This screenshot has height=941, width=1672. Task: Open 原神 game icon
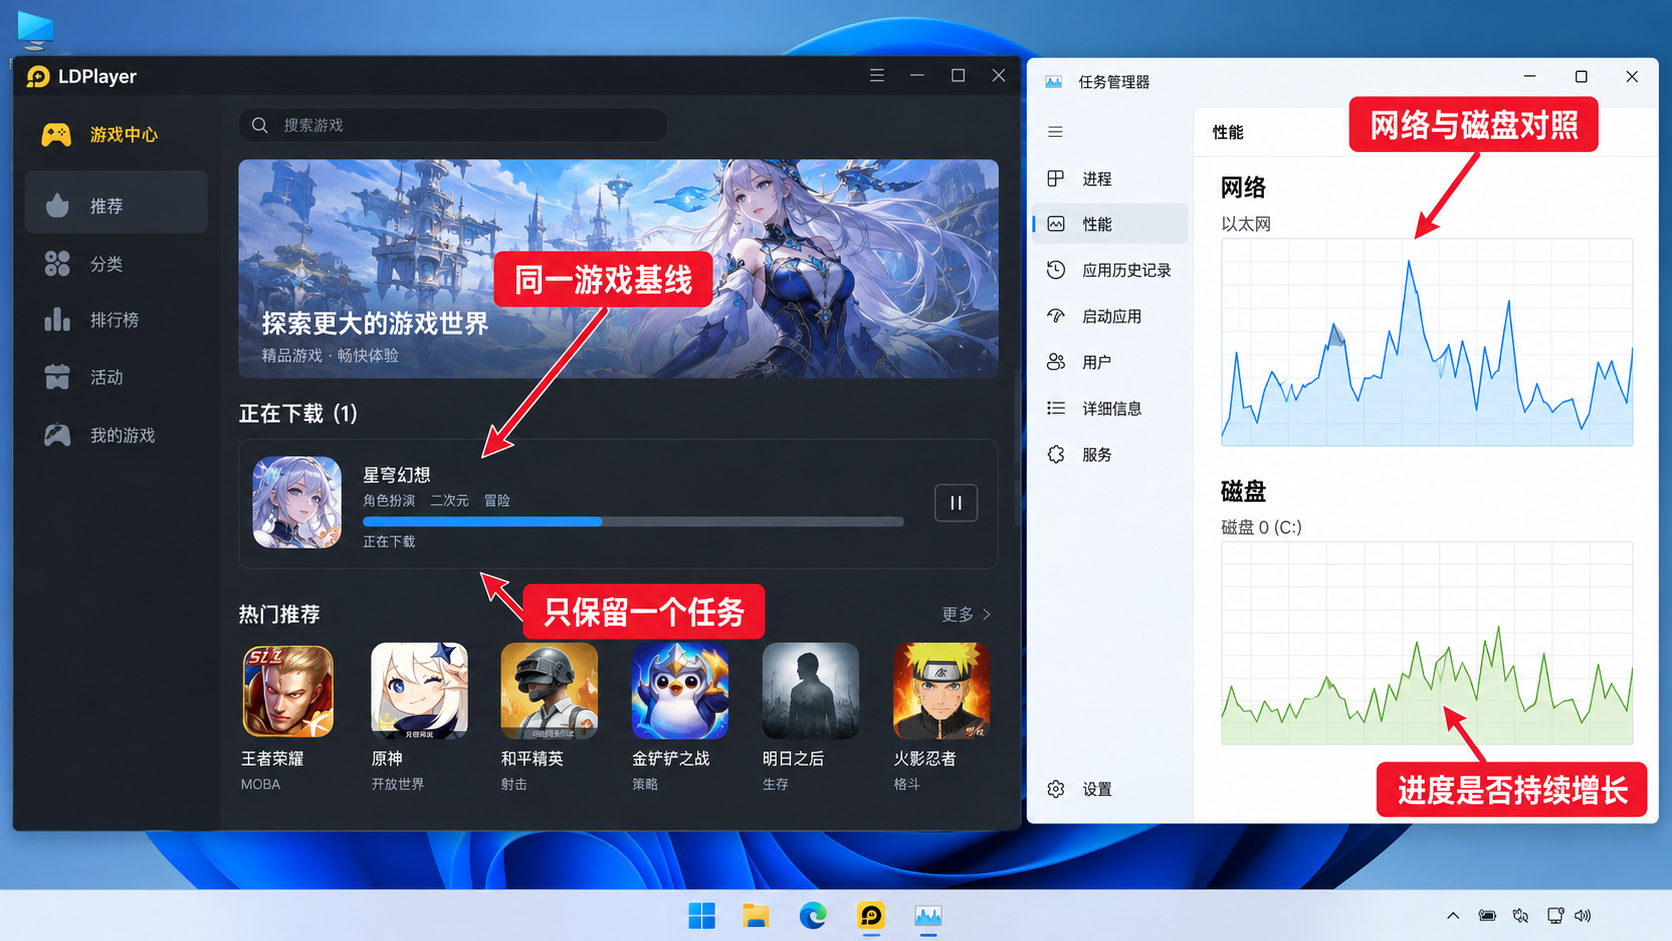coord(419,691)
